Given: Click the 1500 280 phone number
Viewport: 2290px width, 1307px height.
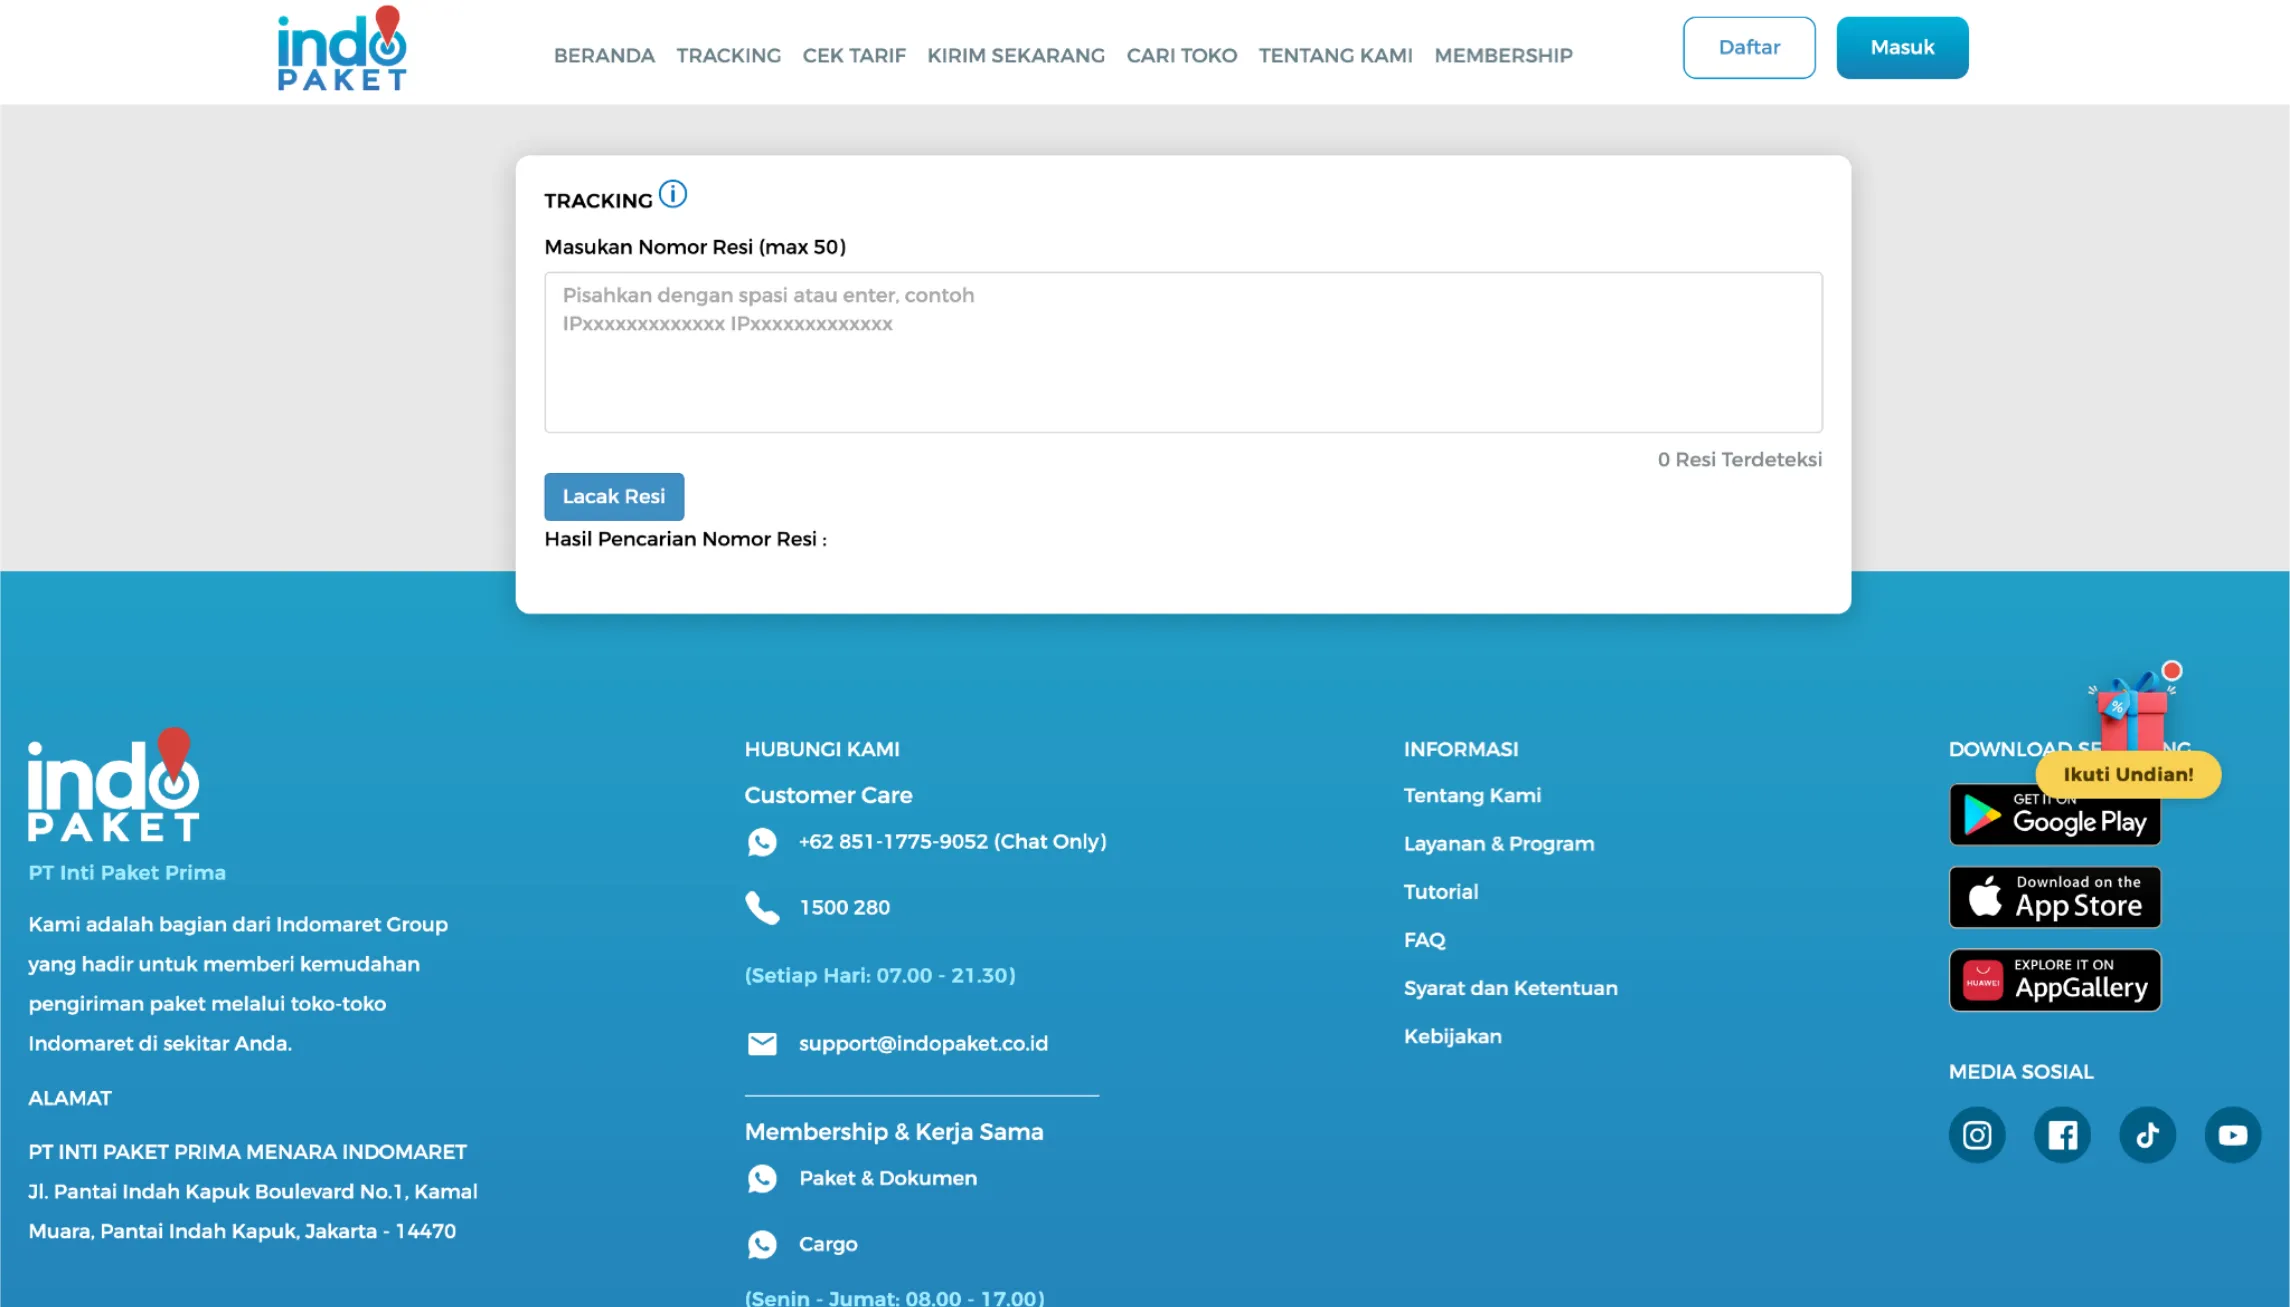Looking at the screenshot, I should [844, 908].
